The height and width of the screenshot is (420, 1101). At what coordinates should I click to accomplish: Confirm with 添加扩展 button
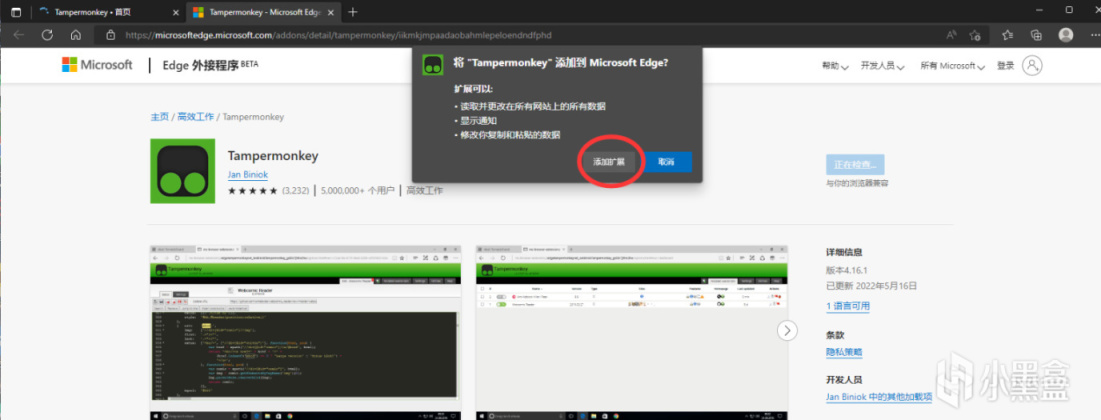[609, 162]
